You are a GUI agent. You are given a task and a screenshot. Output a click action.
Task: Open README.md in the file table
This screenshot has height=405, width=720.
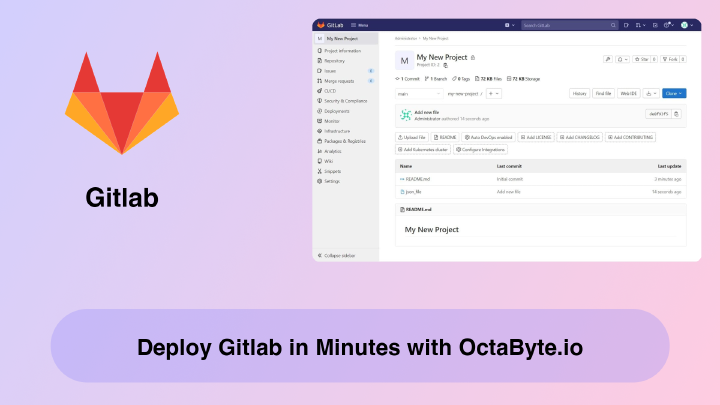[417, 179]
